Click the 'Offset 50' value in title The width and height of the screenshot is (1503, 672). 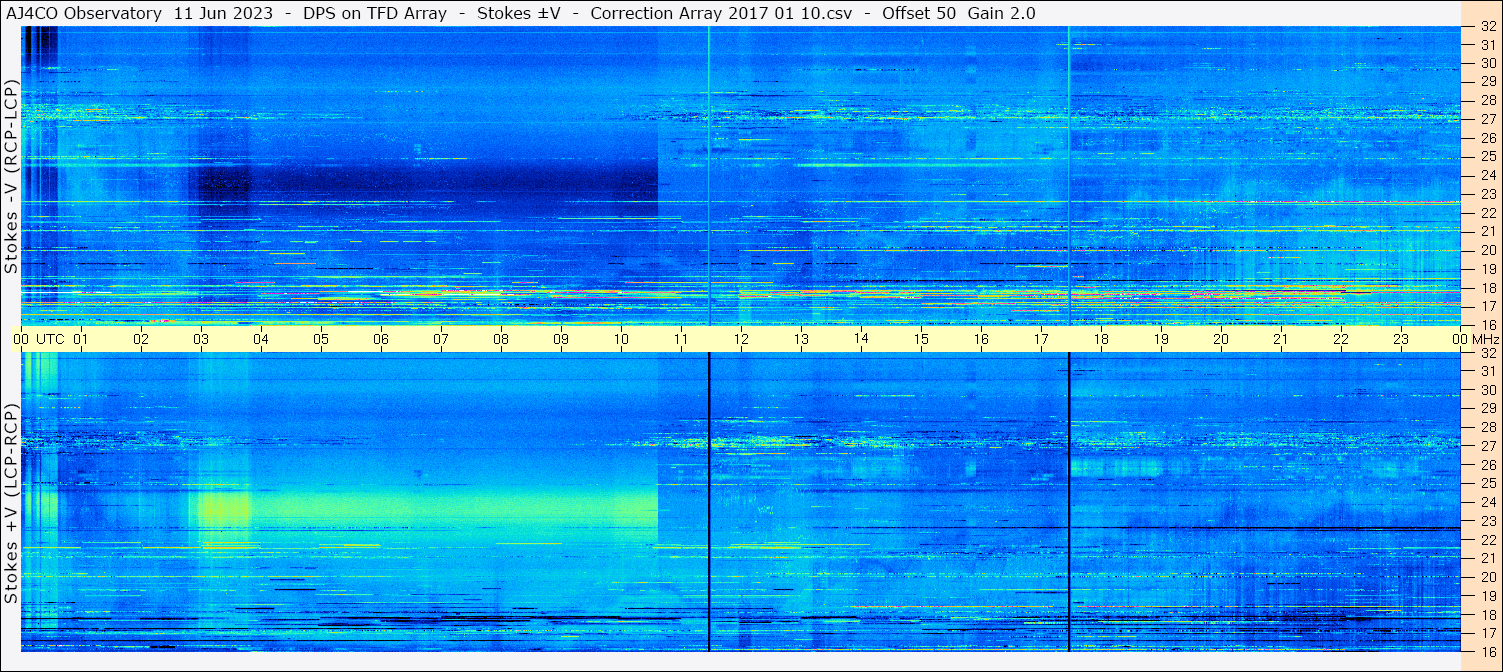point(919,13)
